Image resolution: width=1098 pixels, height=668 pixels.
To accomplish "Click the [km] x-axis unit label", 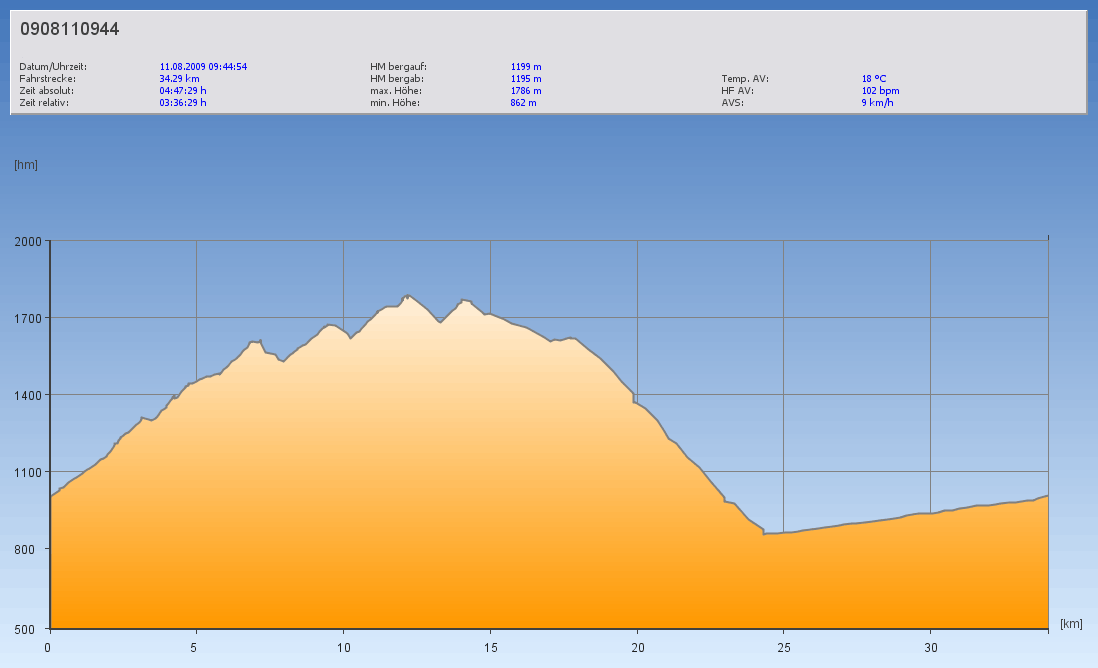I will coord(1071,624).
